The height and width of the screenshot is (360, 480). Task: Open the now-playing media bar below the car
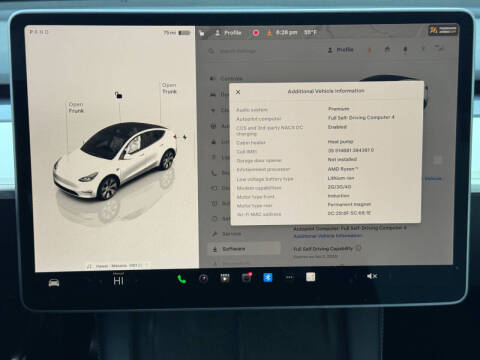tap(117, 266)
